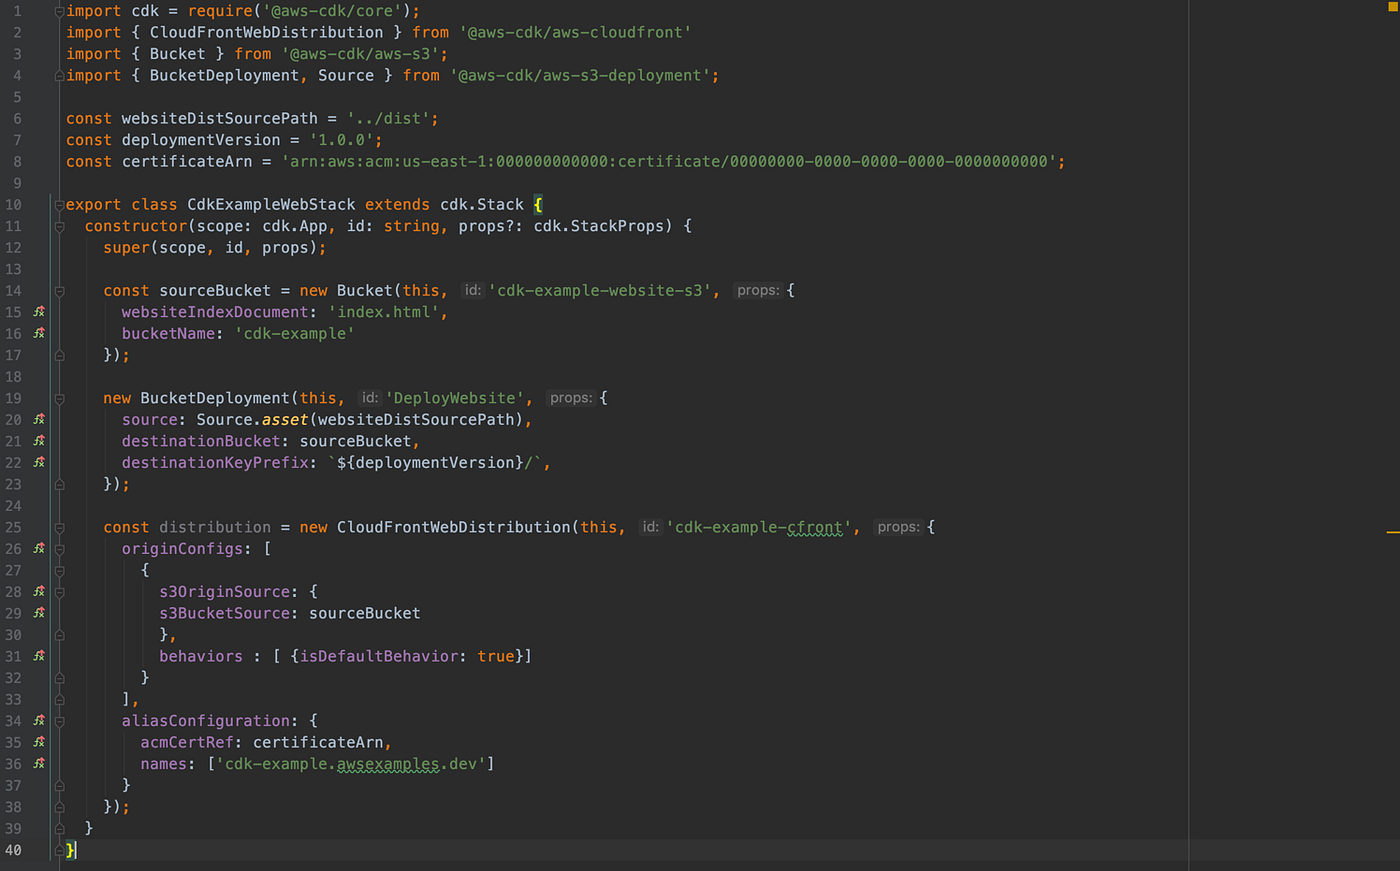Viewport: 1400px width, 871px height.
Task: Collapse the BucketDeployment props fold
Action: tap(58, 397)
